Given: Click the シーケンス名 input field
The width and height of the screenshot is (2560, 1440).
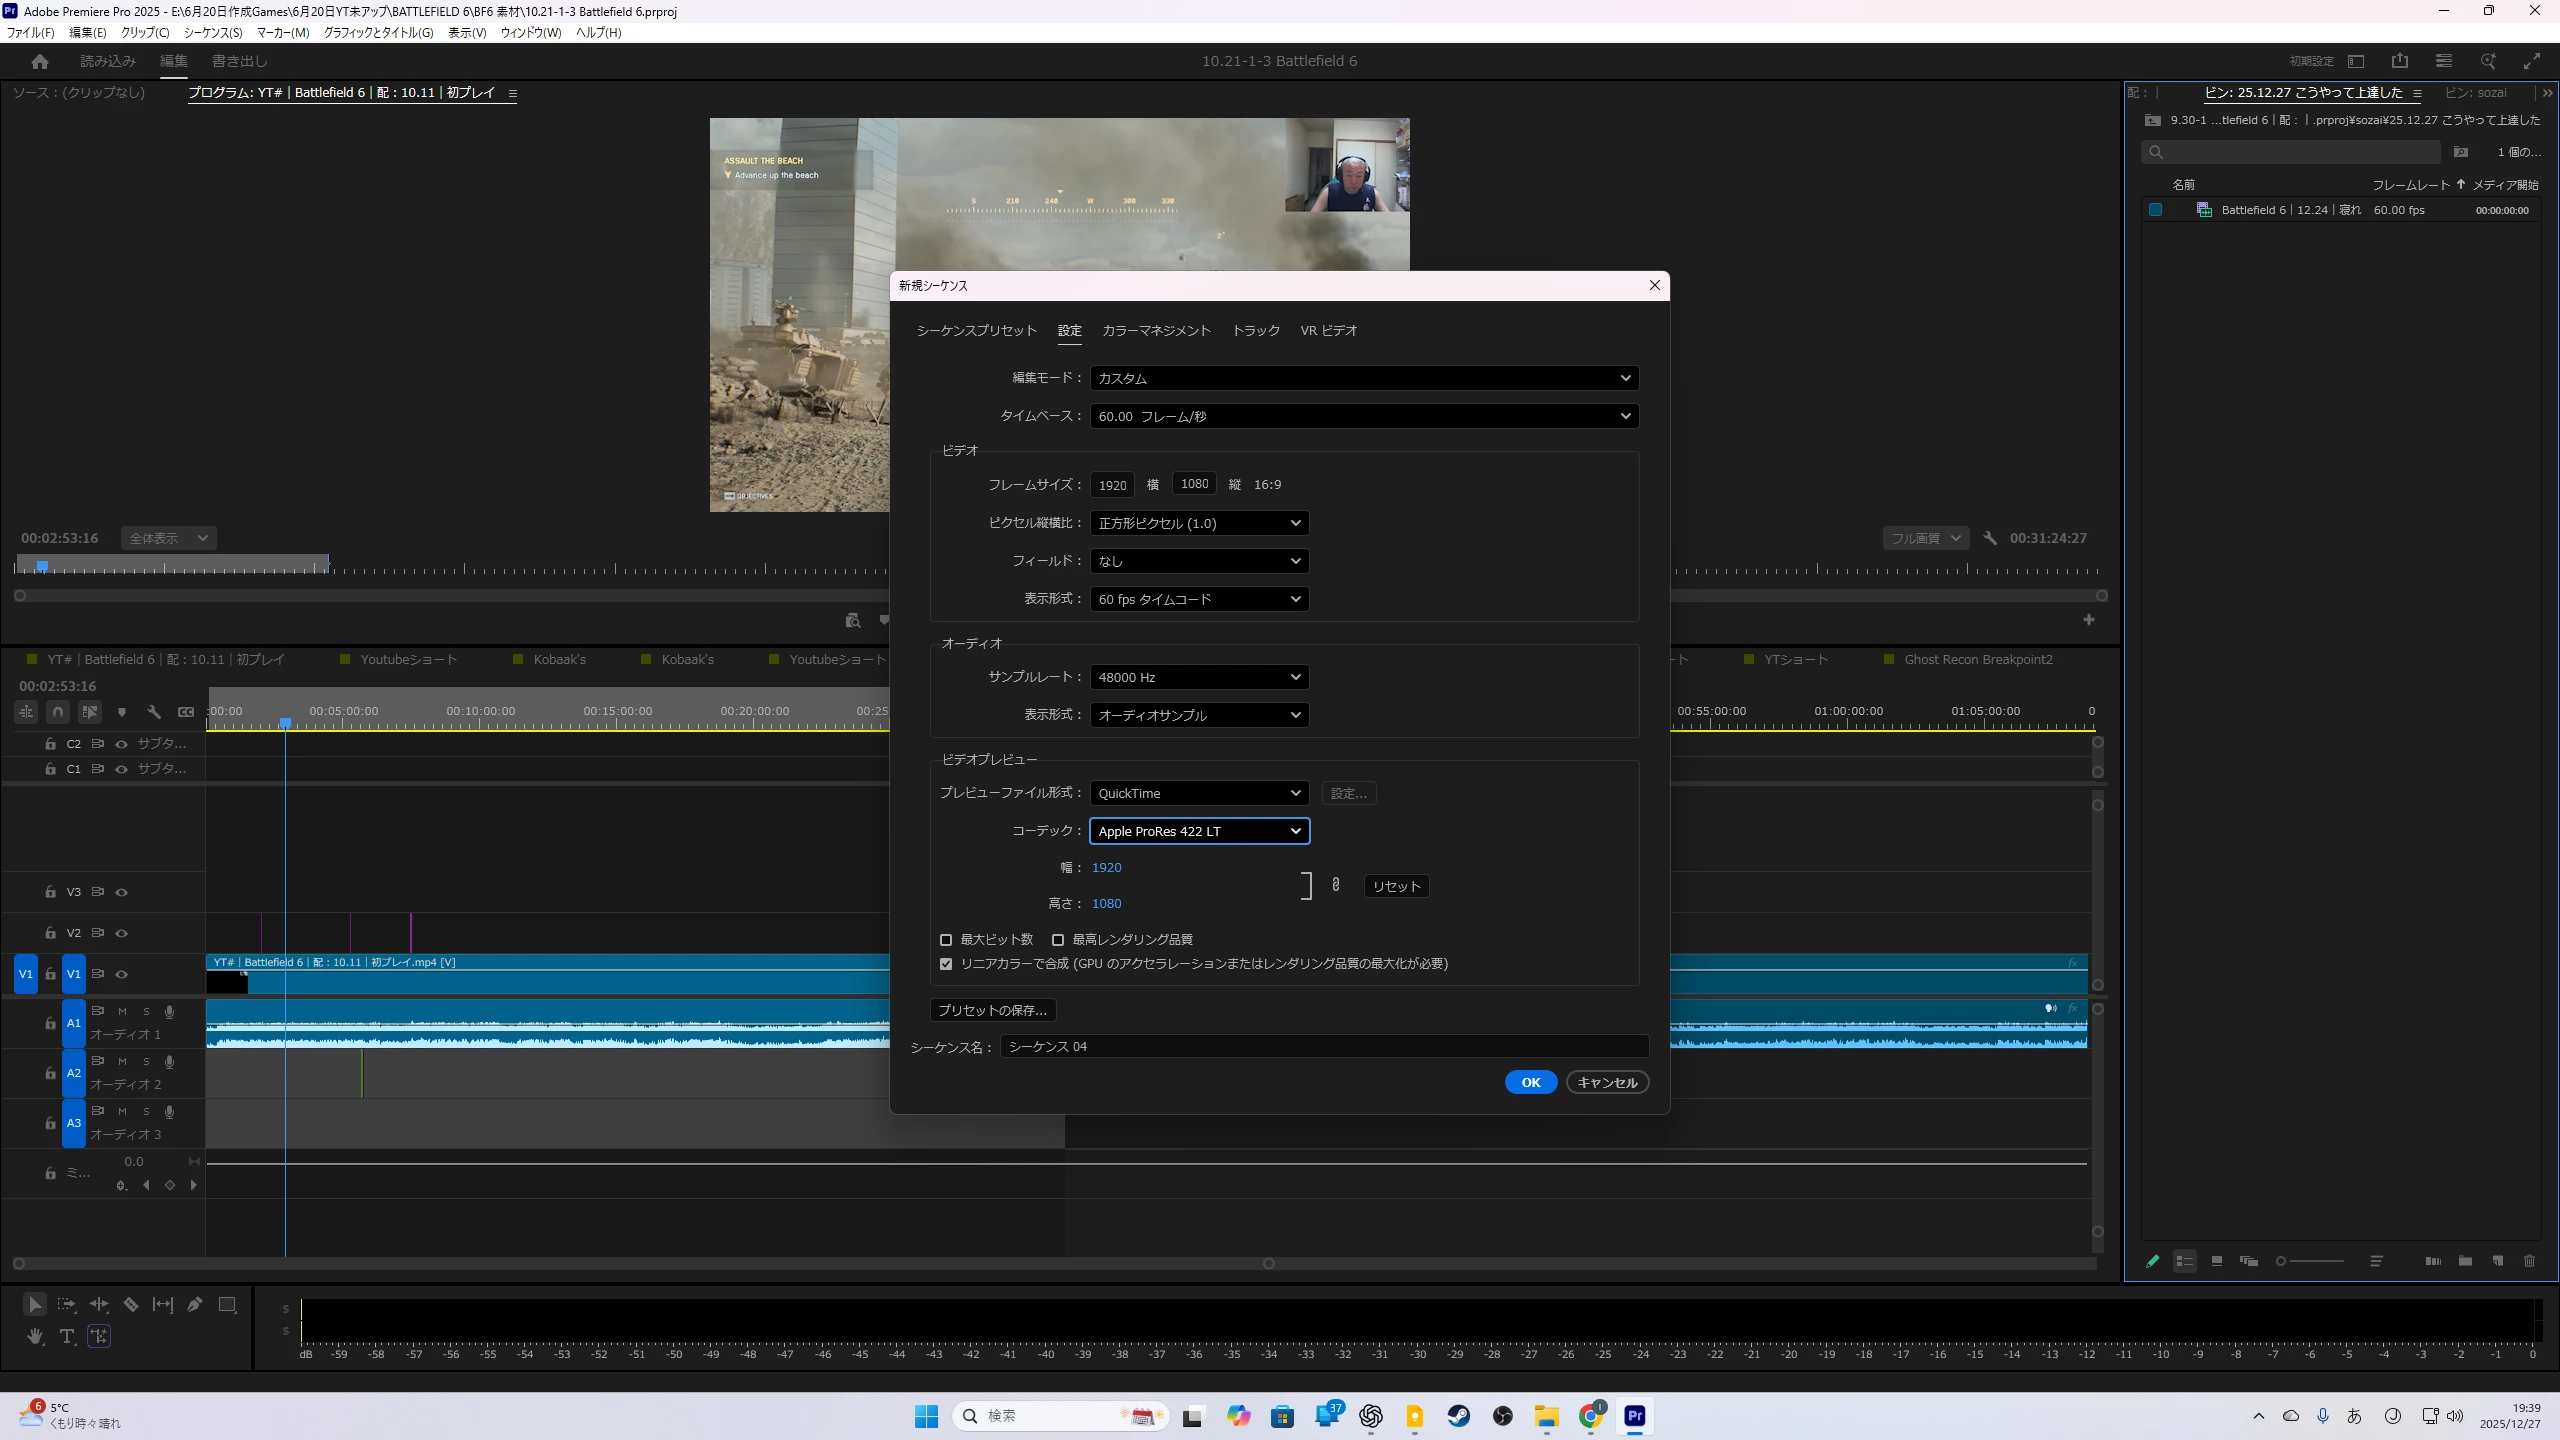Looking at the screenshot, I should click(1324, 1046).
